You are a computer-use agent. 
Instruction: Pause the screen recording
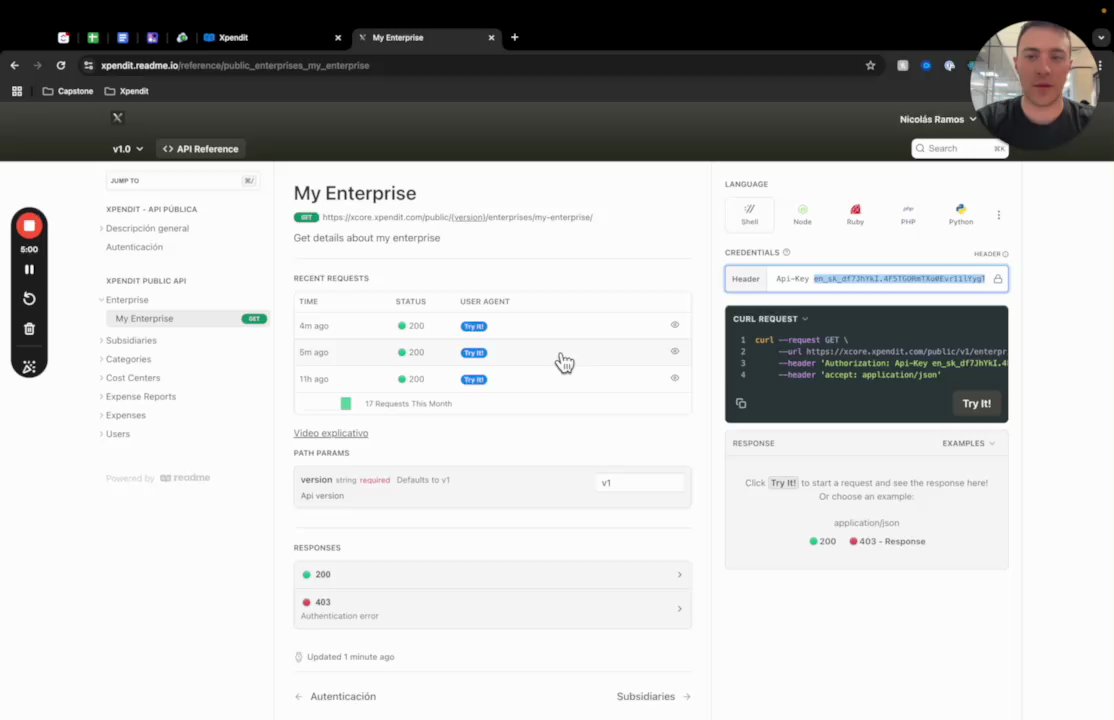29,269
